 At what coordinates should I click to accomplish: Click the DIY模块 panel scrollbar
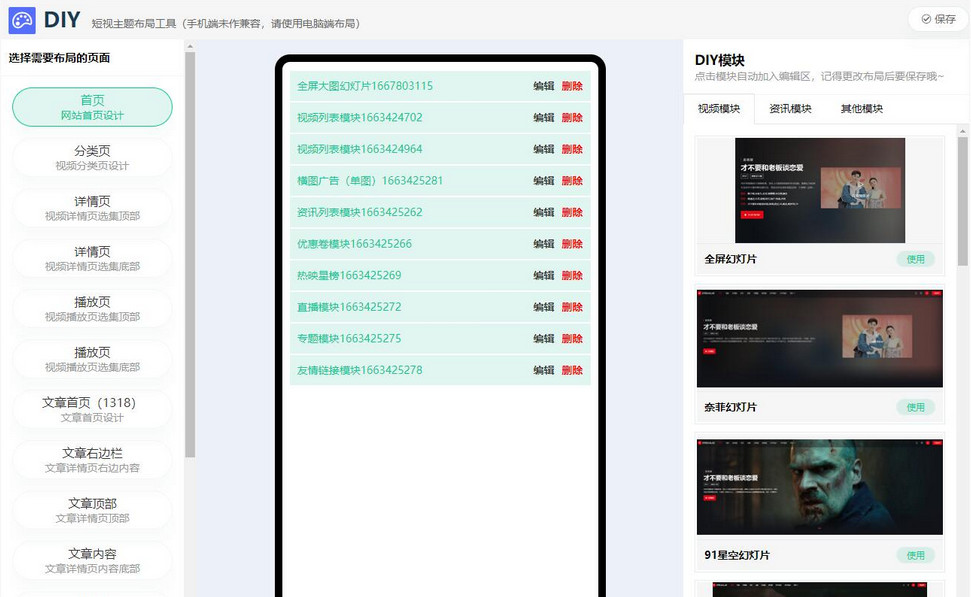(962, 201)
